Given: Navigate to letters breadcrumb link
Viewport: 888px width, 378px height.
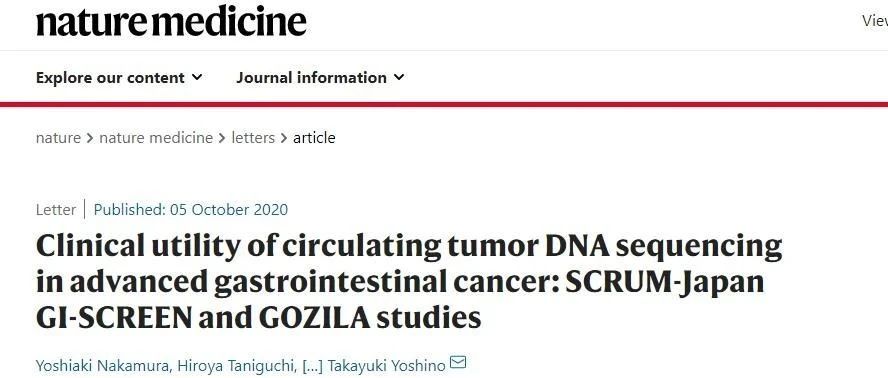Looking at the screenshot, I should 253,138.
